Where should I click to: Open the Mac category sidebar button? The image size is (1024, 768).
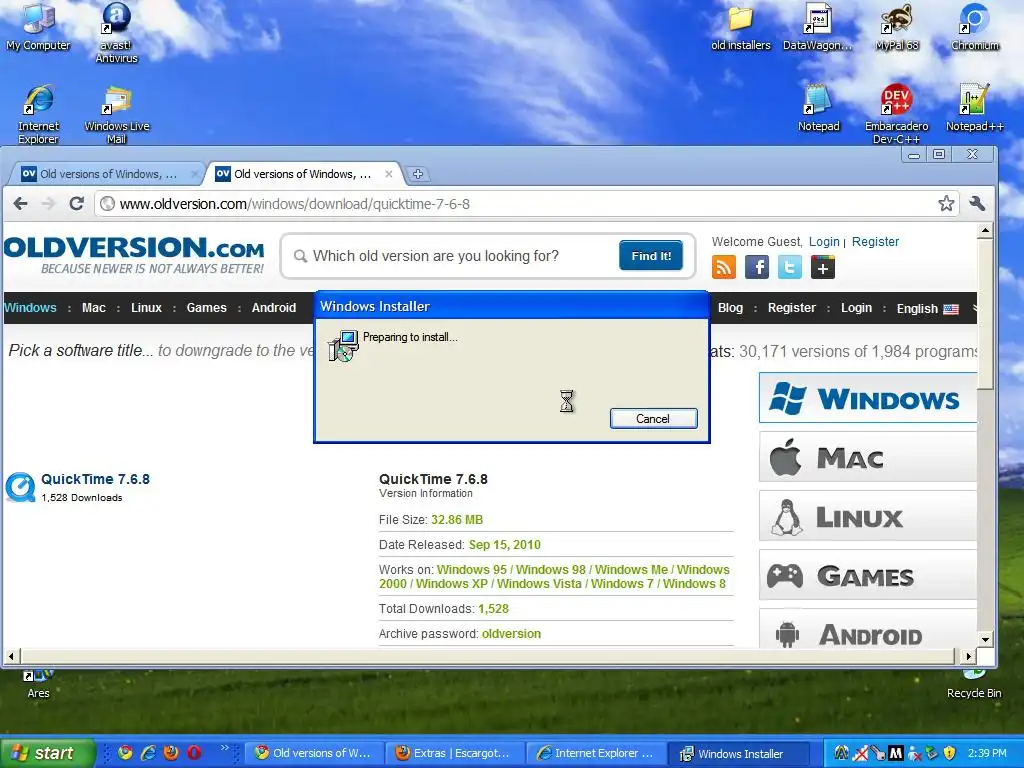tap(867, 457)
